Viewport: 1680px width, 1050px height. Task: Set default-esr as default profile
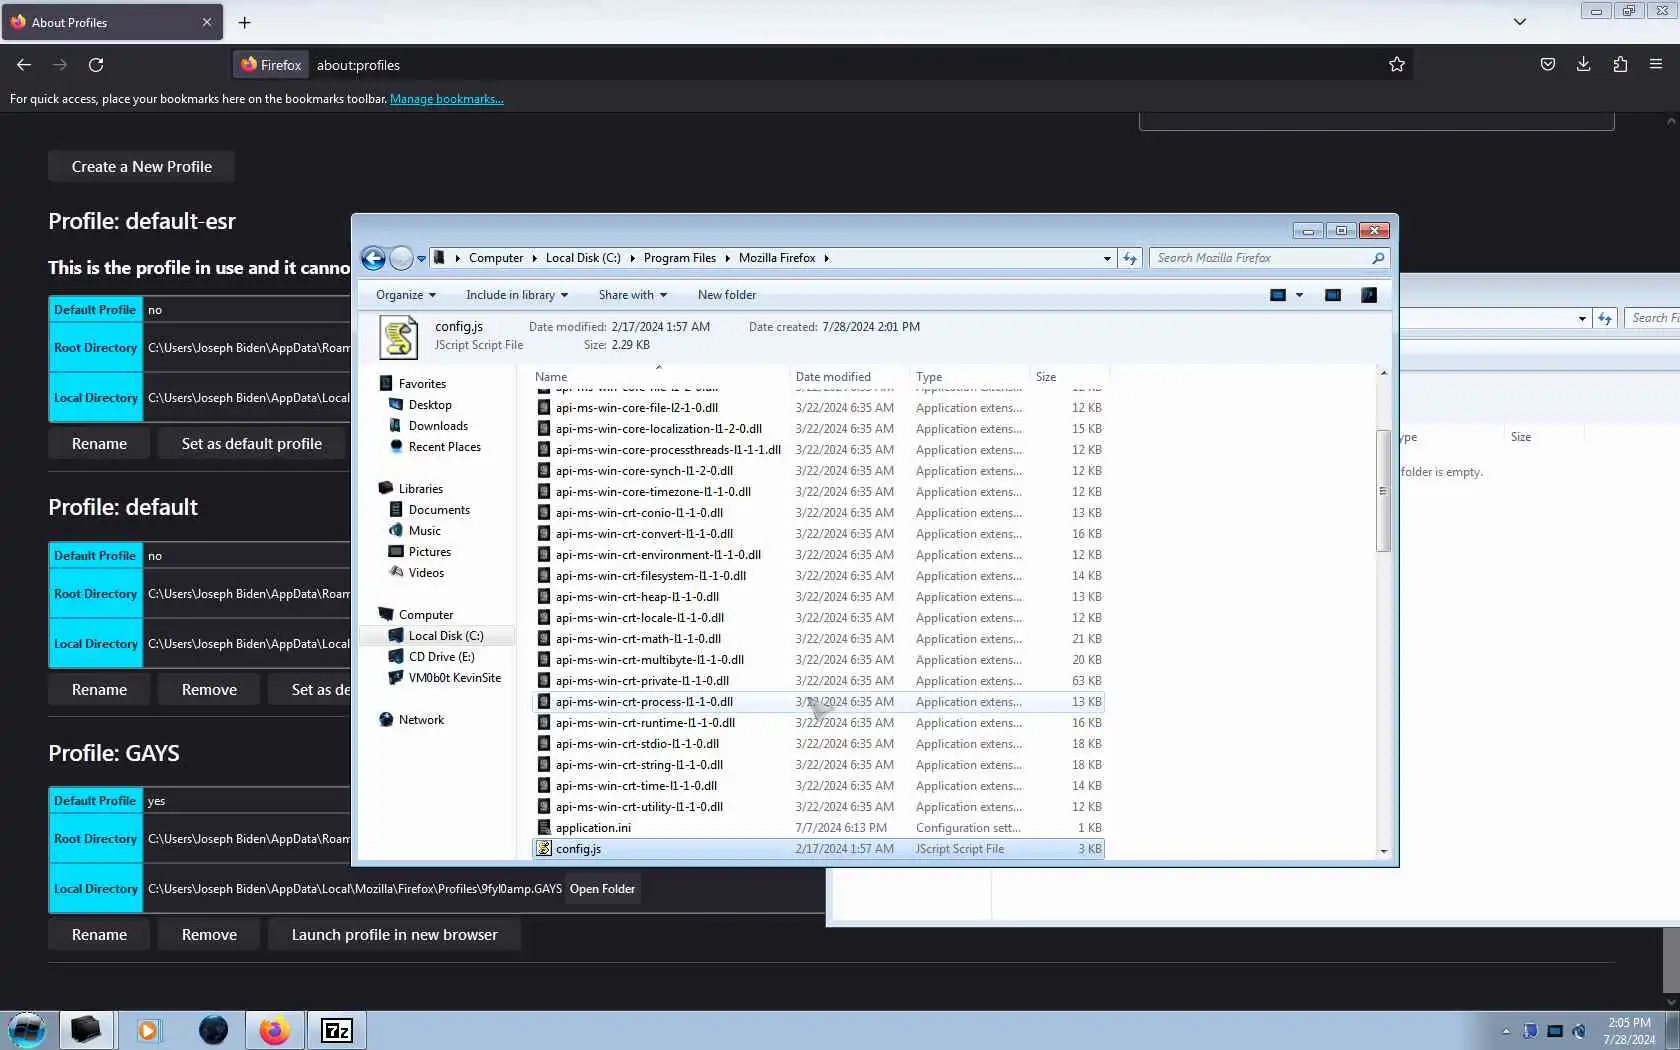point(252,444)
